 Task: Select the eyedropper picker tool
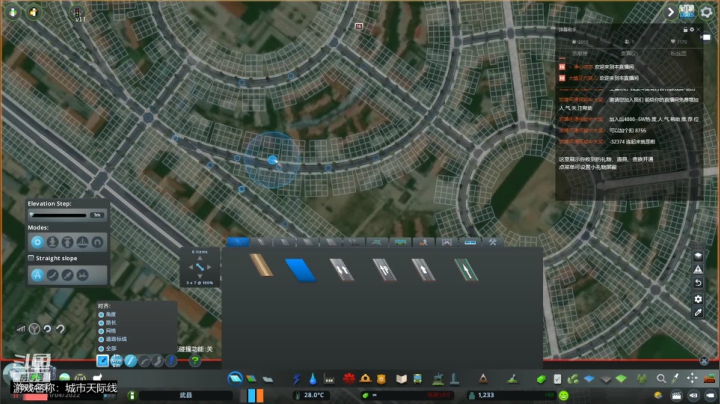click(675, 378)
